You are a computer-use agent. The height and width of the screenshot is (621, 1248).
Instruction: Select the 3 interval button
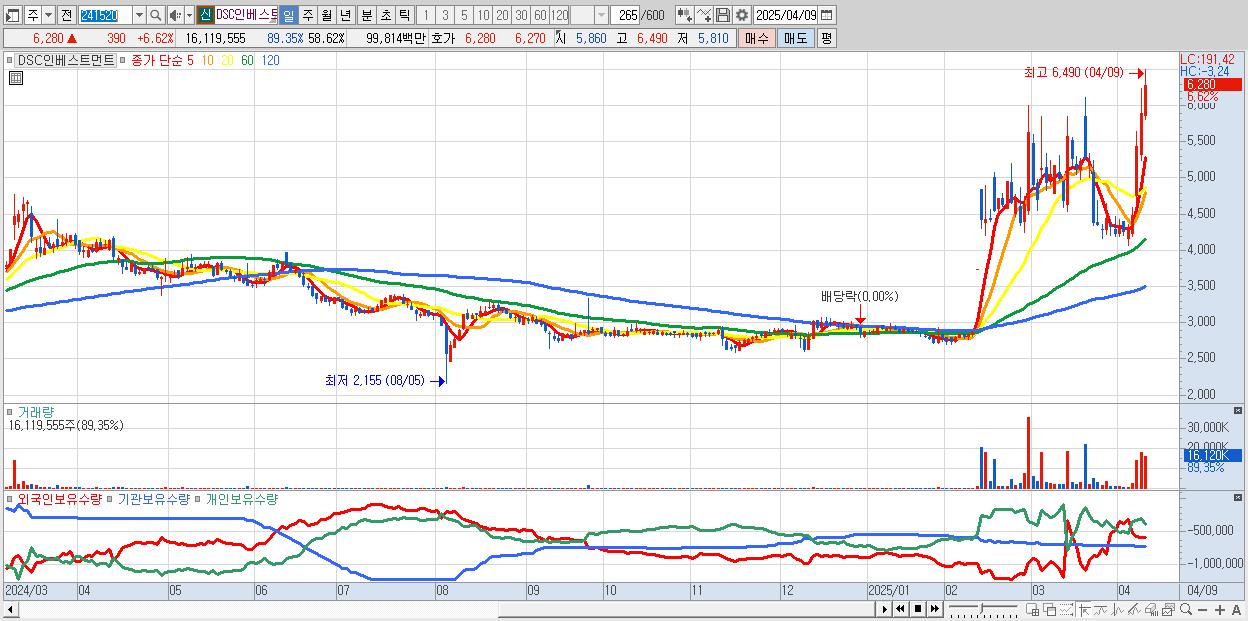[x=445, y=15]
